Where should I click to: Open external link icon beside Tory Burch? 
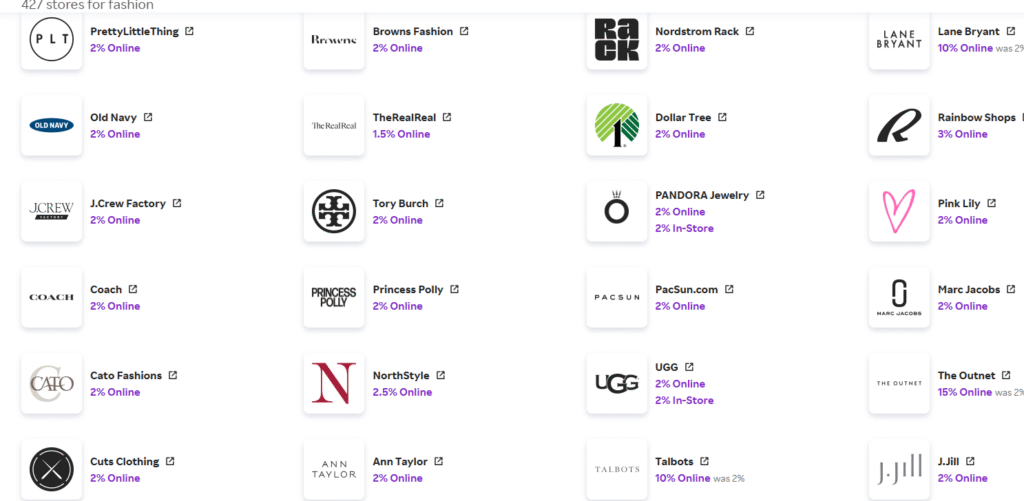(x=439, y=203)
